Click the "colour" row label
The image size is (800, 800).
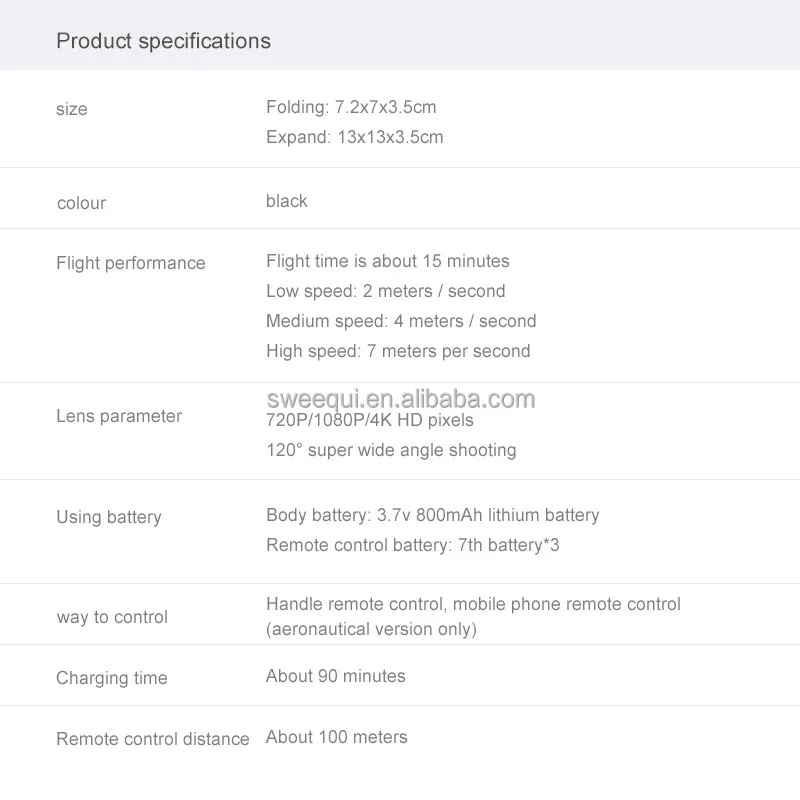coord(81,203)
